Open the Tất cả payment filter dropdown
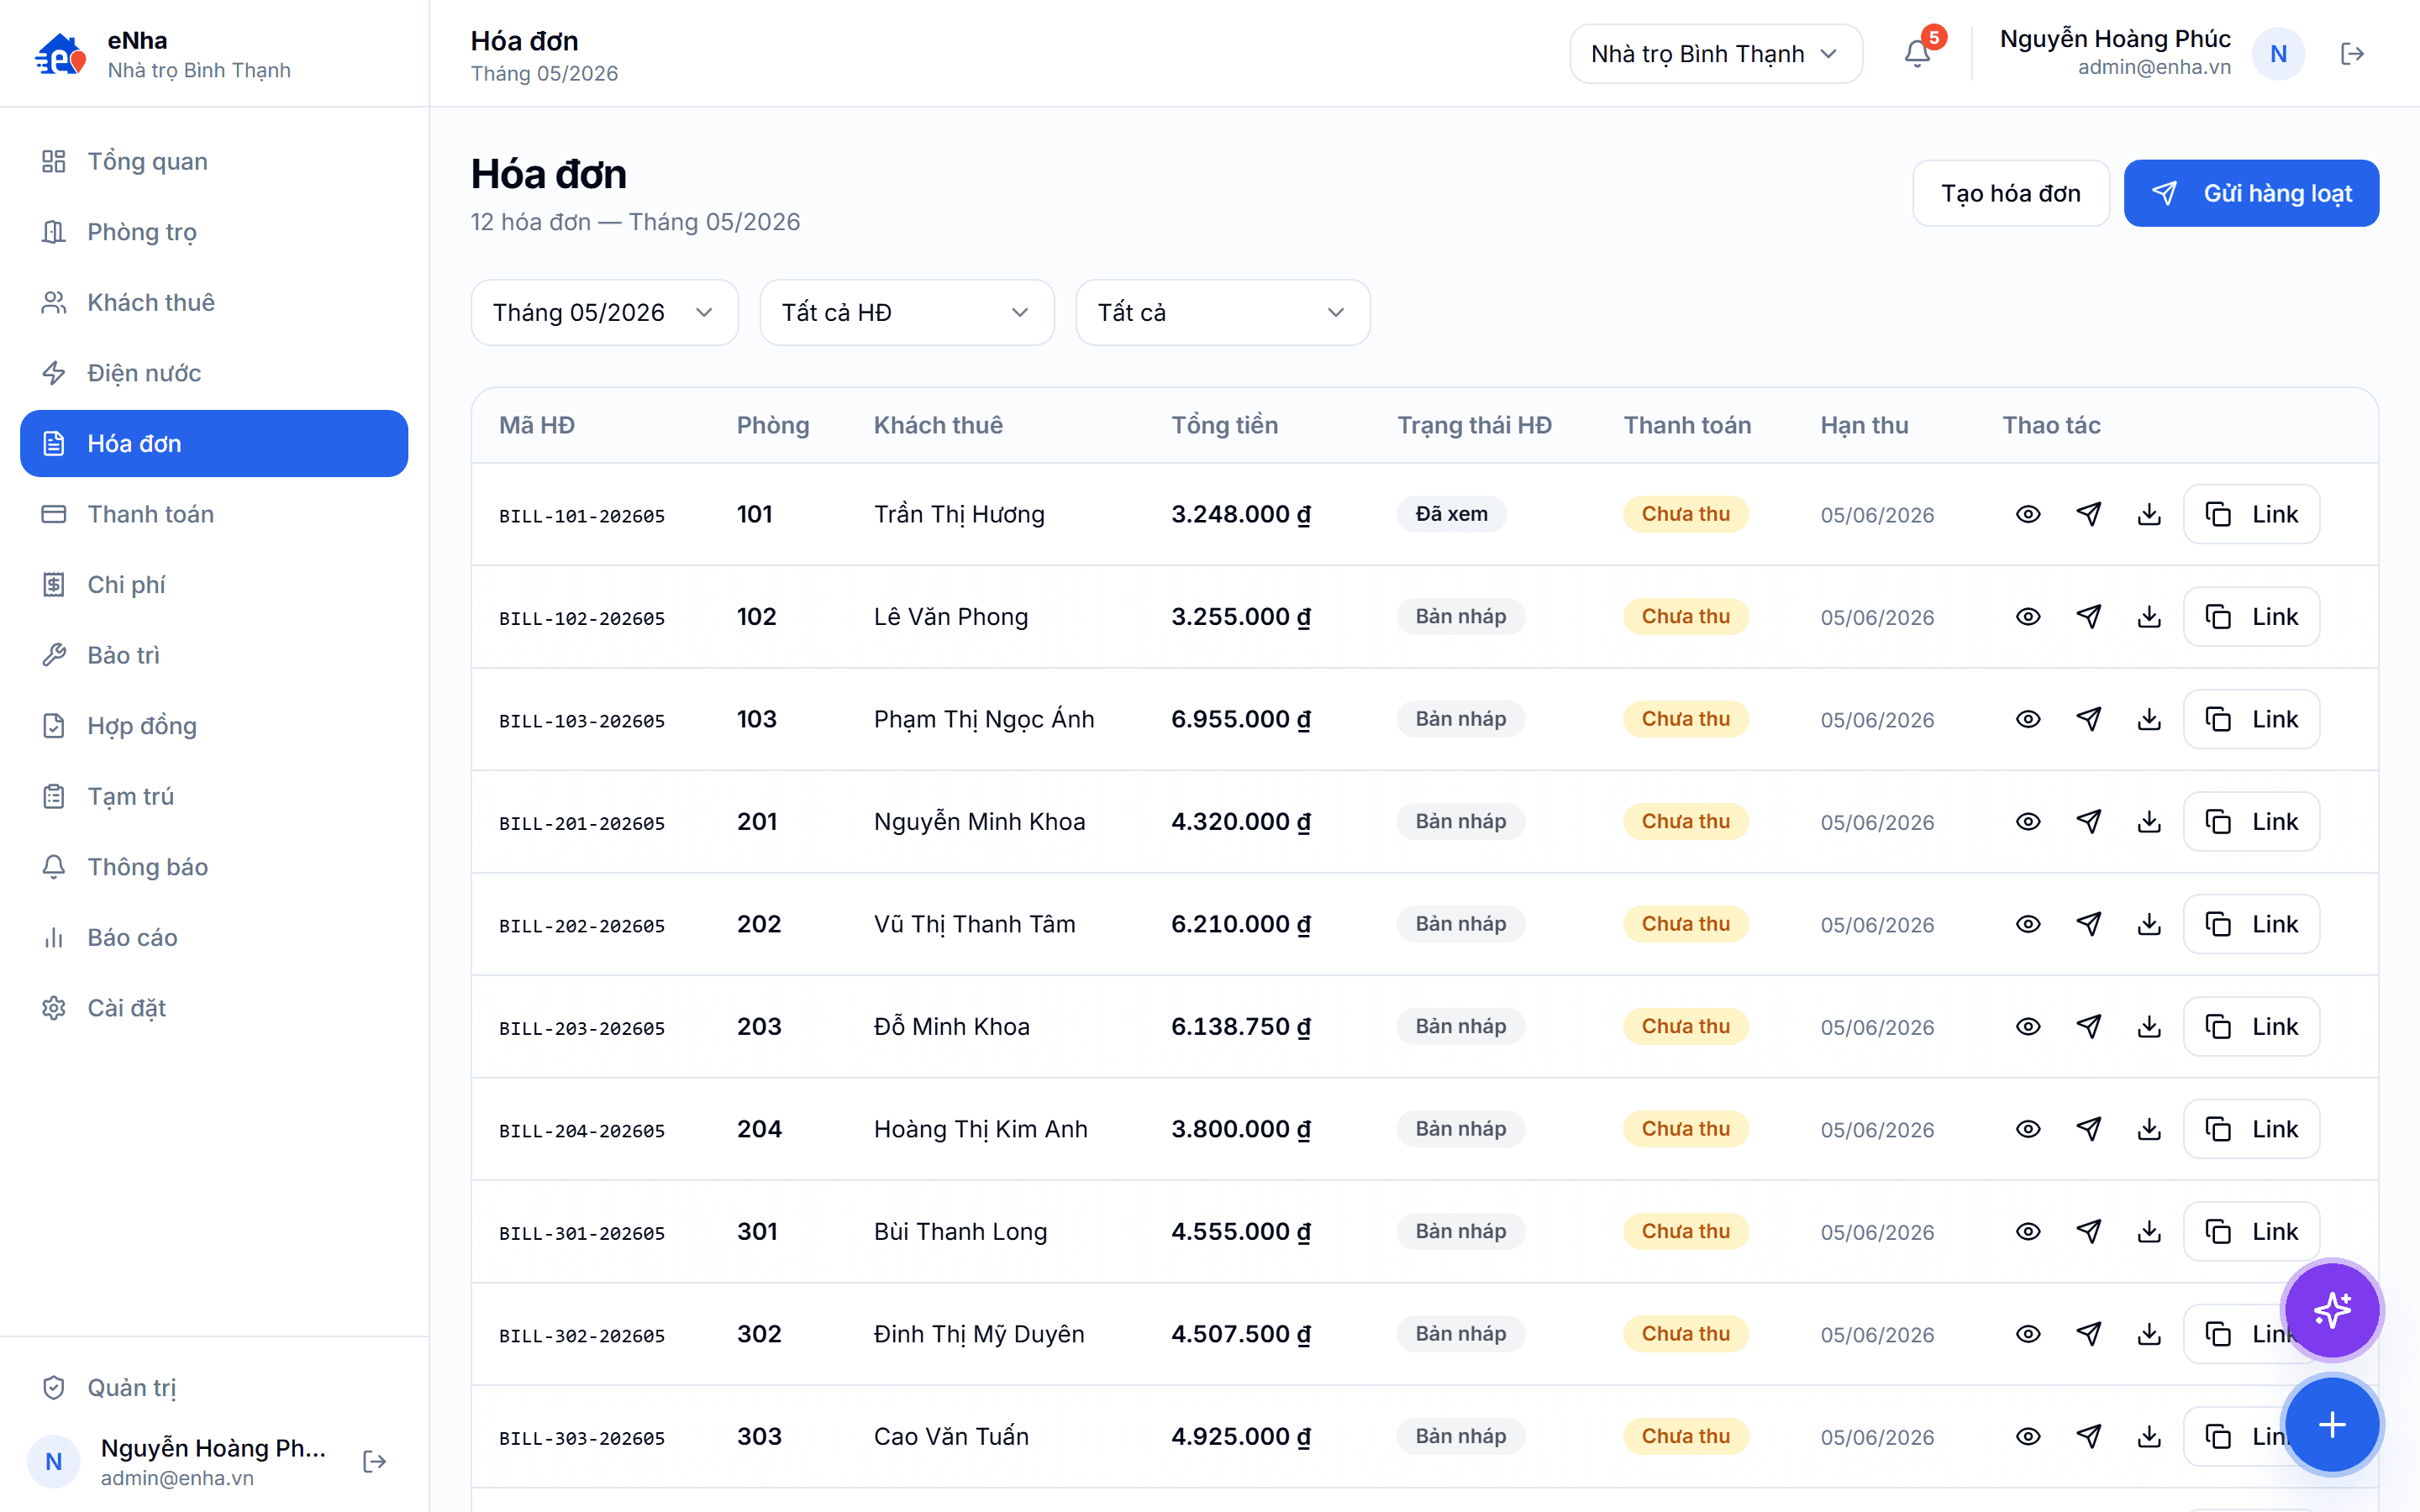 (x=1222, y=313)
